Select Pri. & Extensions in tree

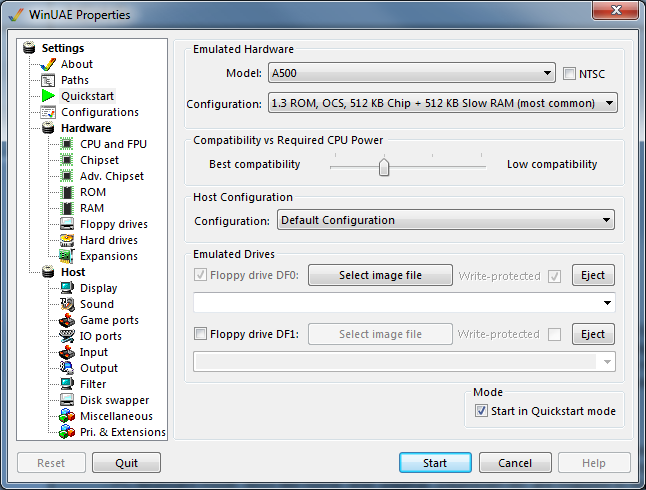tap(122, 432)
